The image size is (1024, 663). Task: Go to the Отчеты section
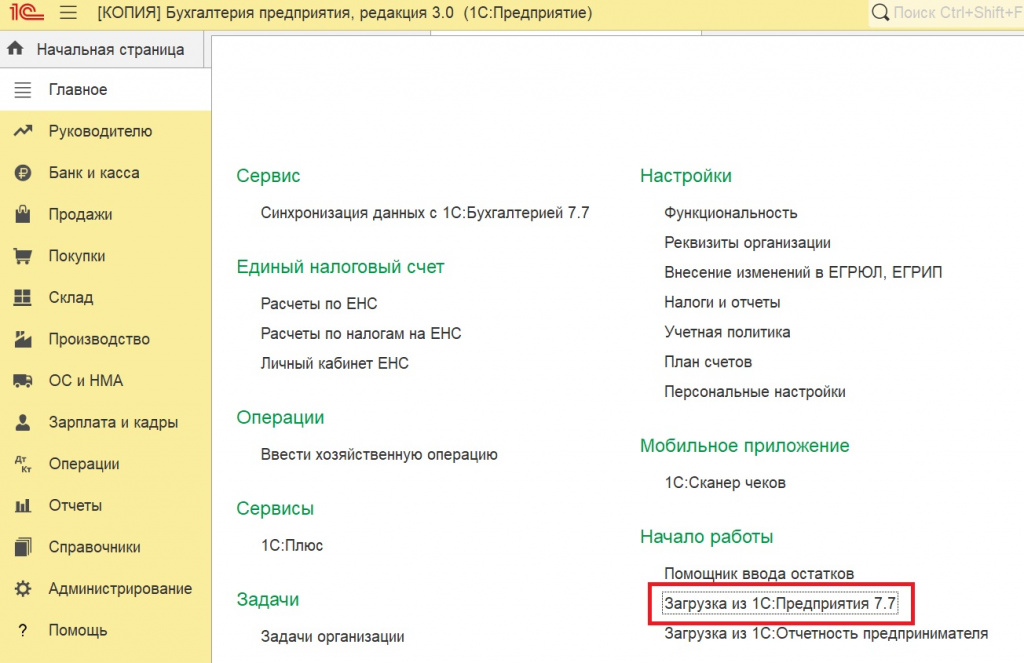click(105, 506)
